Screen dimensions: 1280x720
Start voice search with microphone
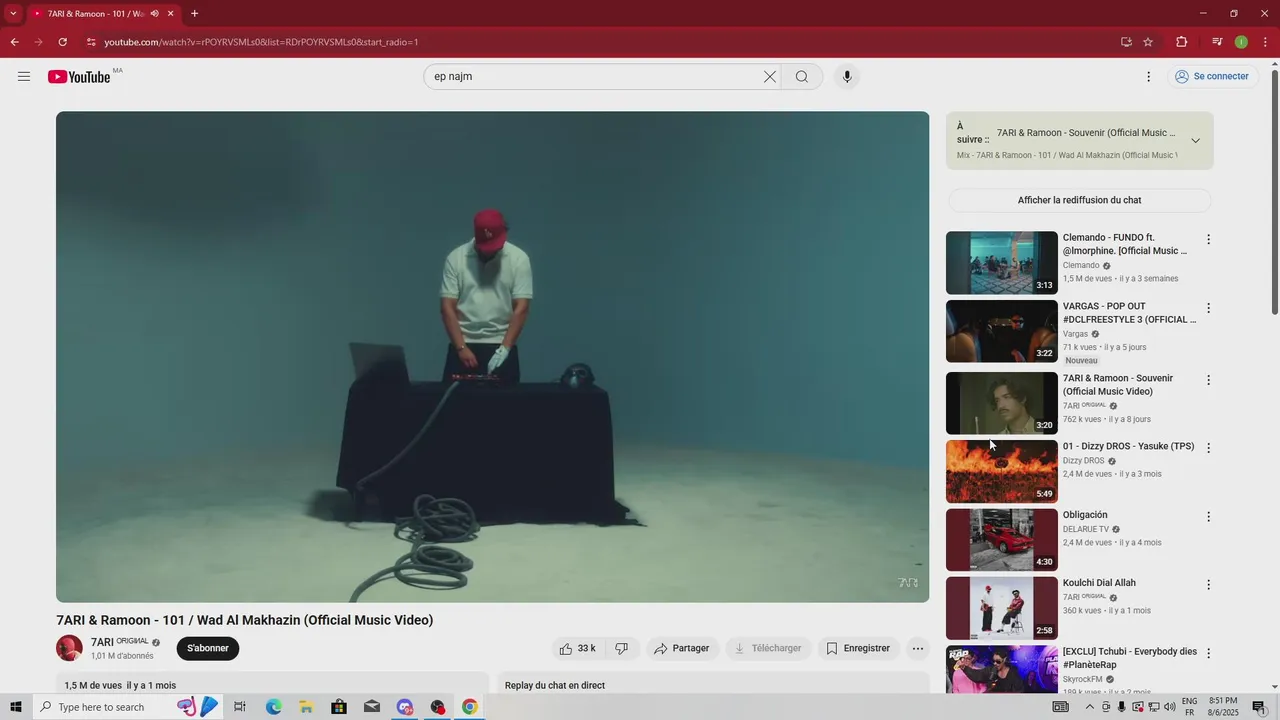coord(847,77)
